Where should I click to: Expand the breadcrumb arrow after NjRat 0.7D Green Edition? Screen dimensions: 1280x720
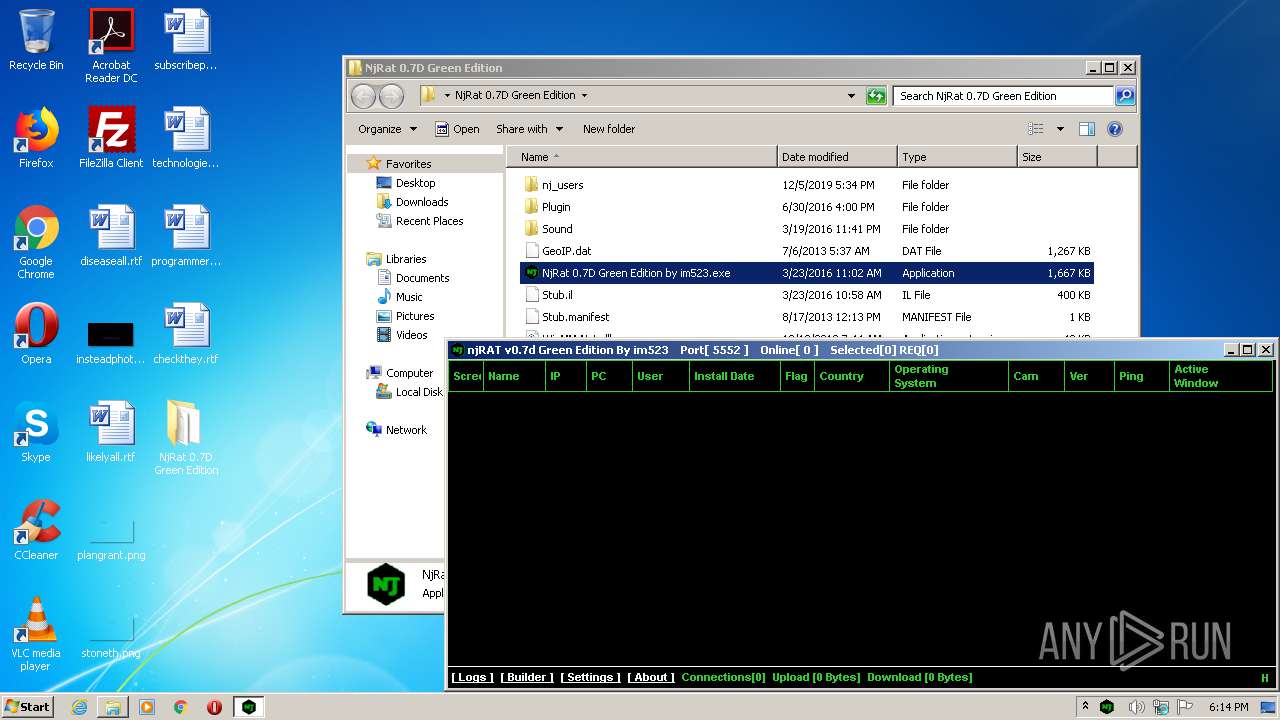coord(584,96)
